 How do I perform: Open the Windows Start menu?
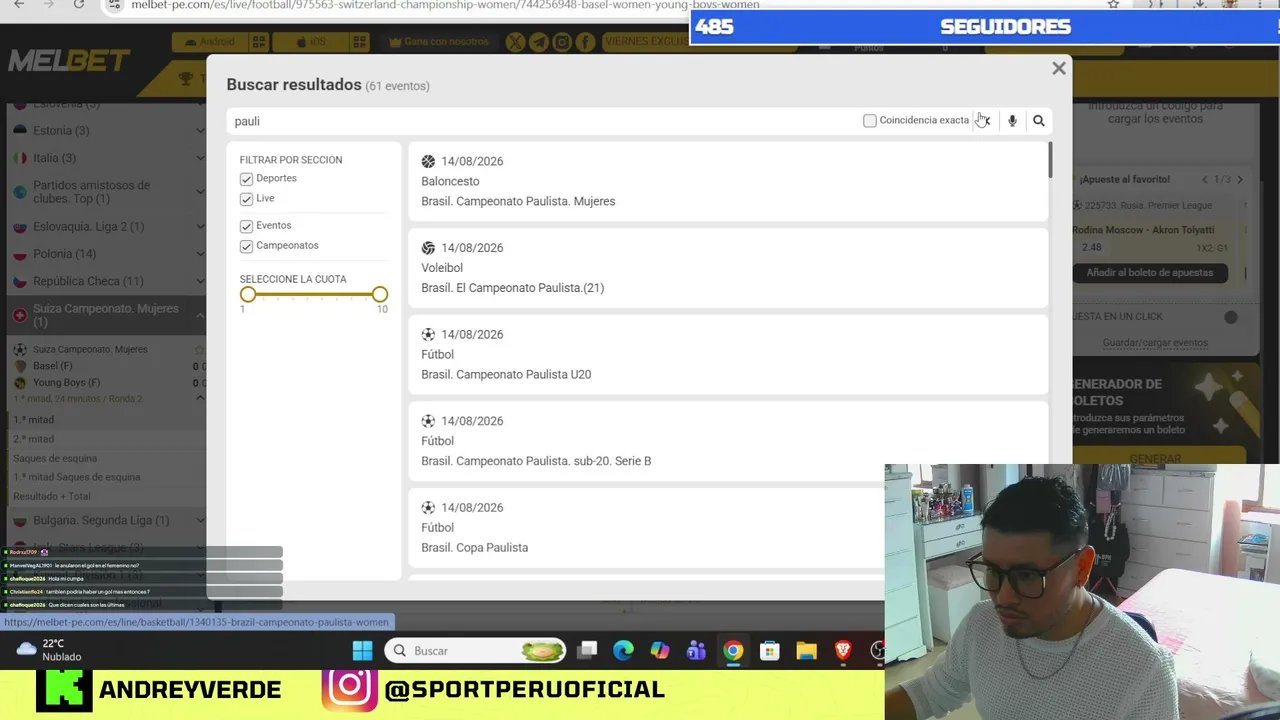(362, 651)
